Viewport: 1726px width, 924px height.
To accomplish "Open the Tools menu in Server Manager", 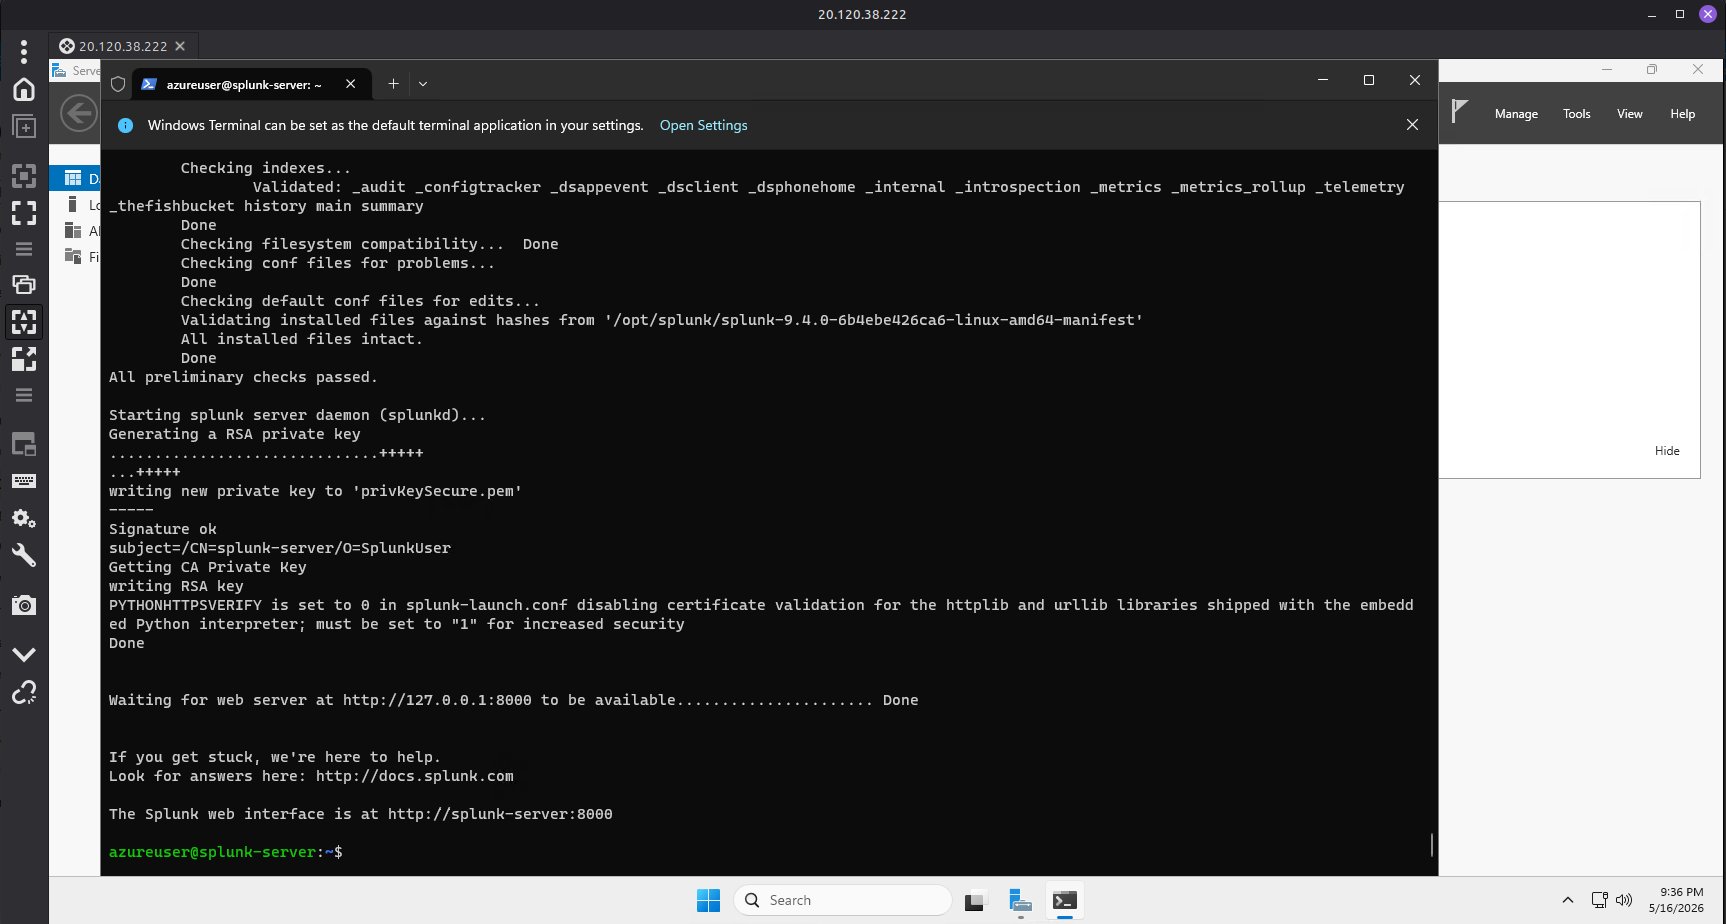I will click(1577, 114).
